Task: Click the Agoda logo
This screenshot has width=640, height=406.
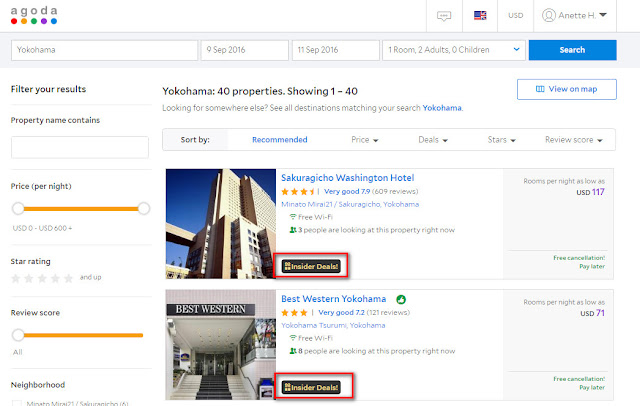Action: (x=34, y=15)
